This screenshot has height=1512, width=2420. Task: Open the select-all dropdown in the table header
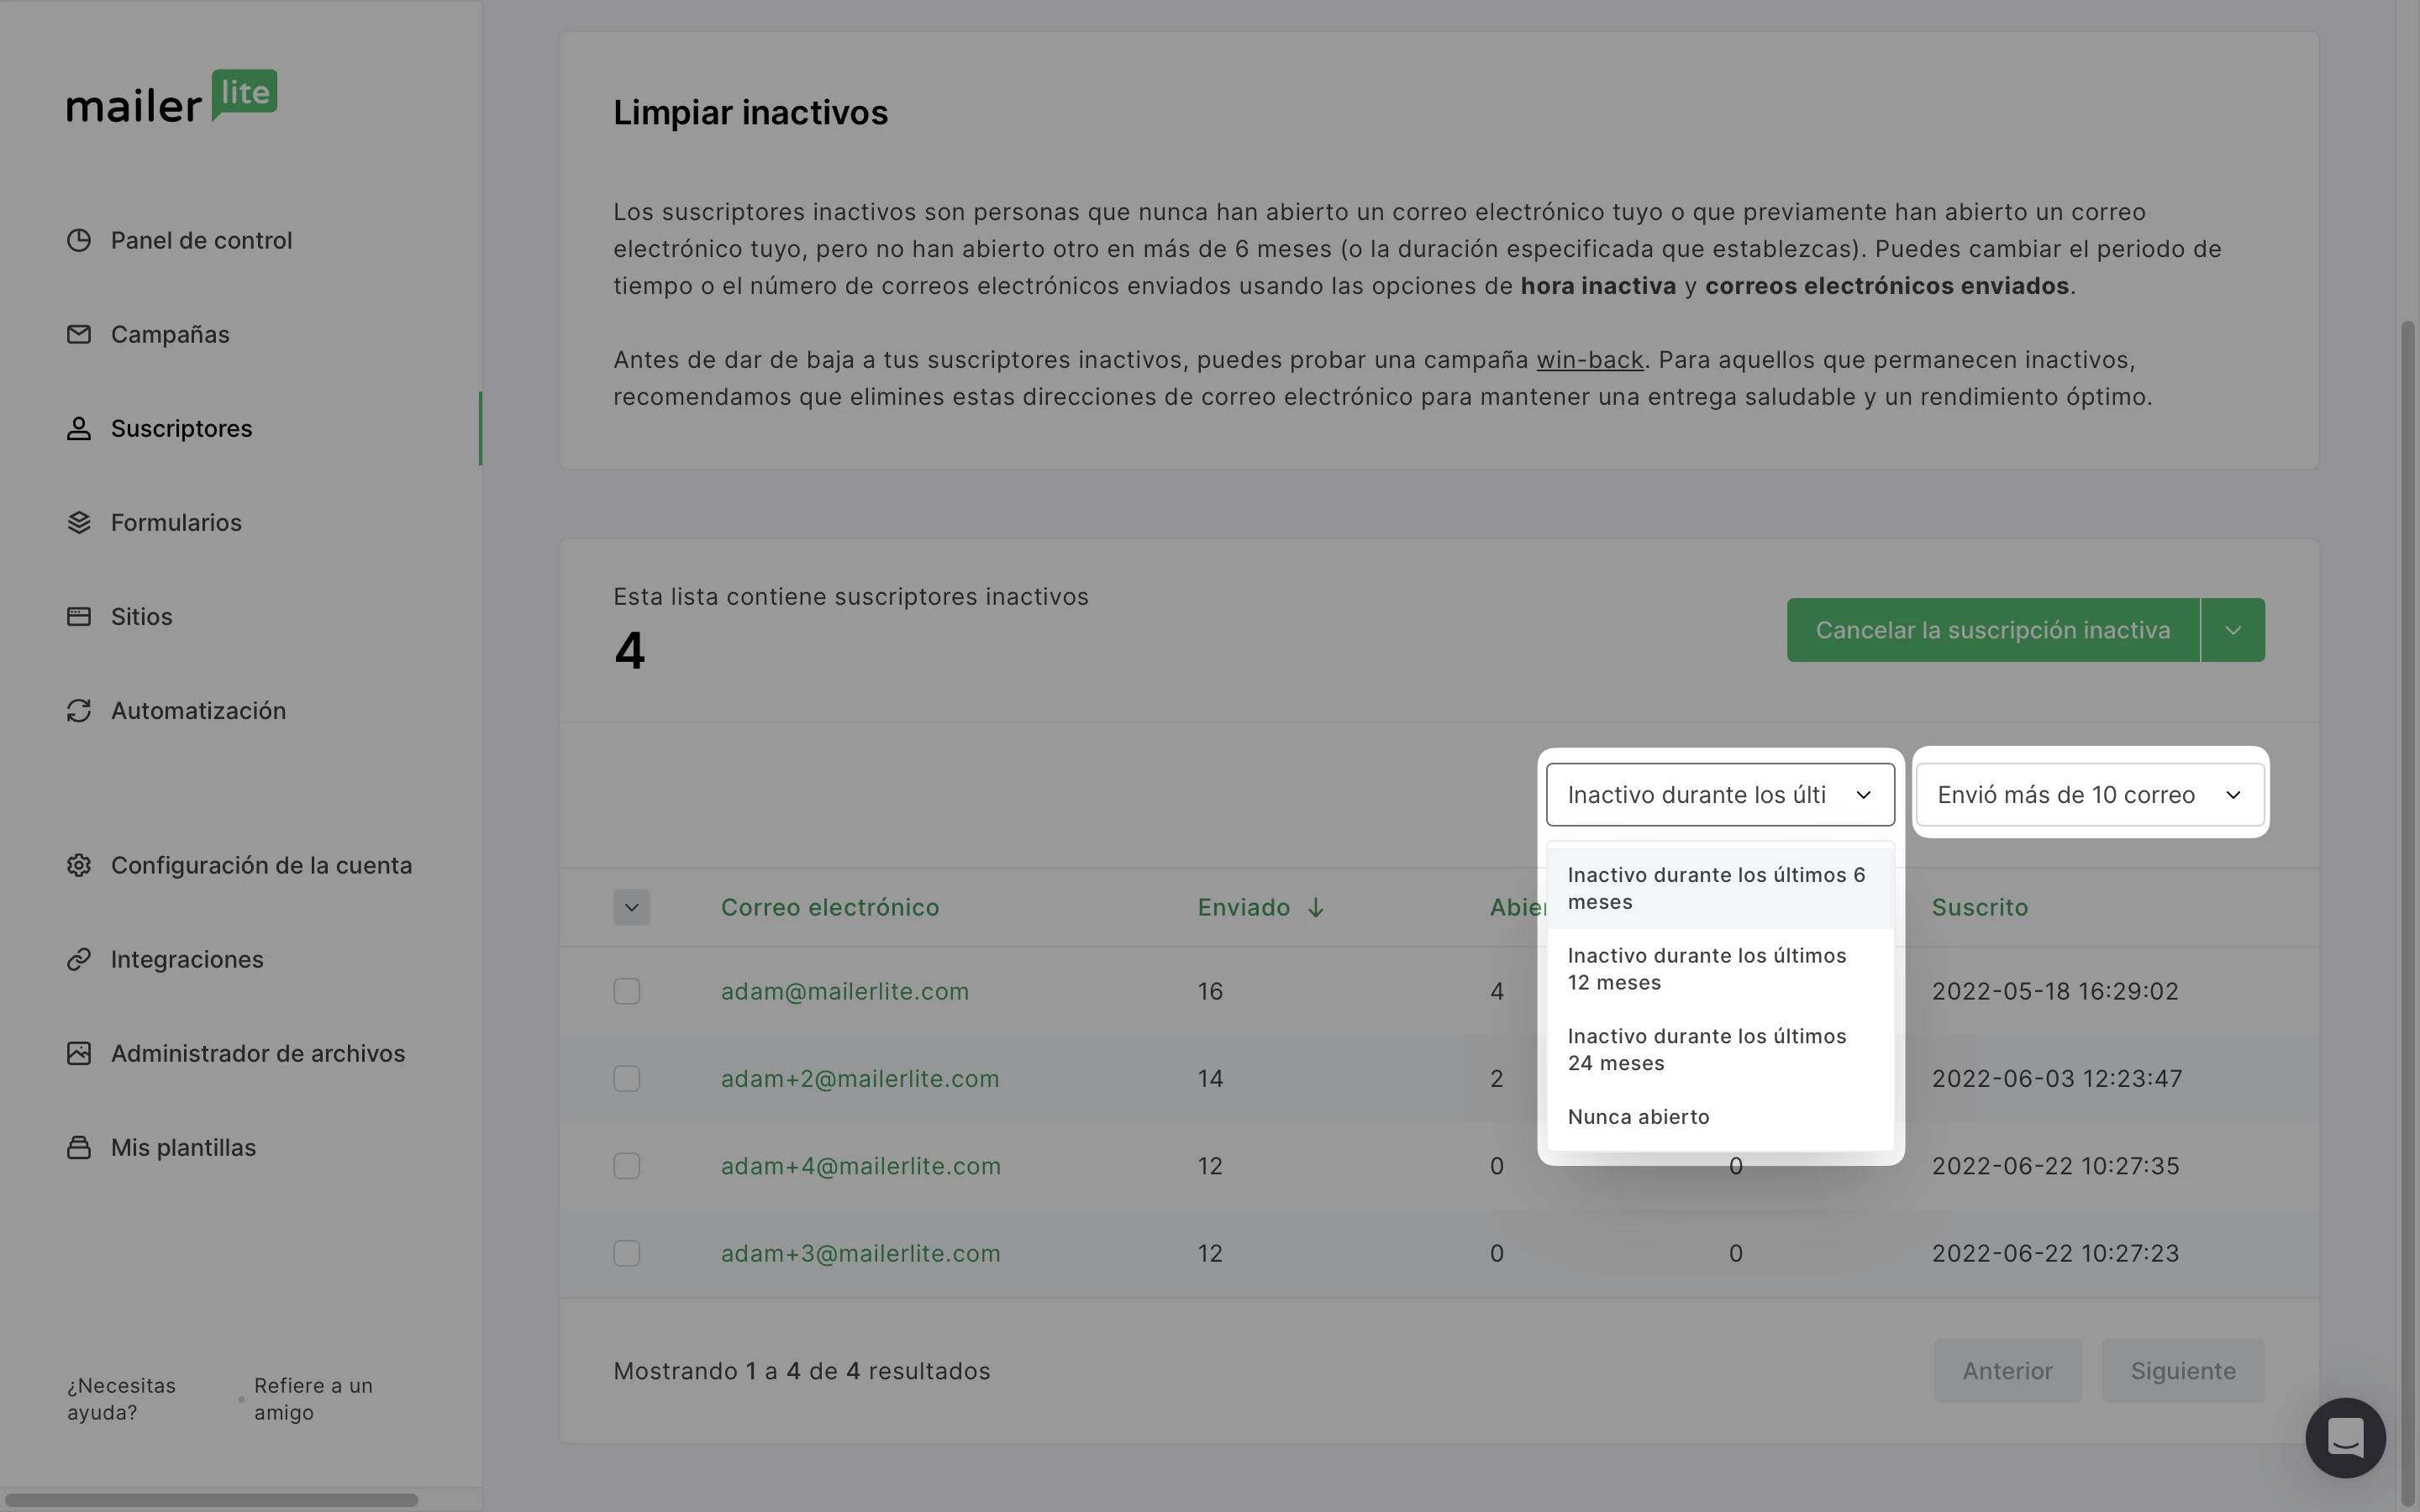631,907
